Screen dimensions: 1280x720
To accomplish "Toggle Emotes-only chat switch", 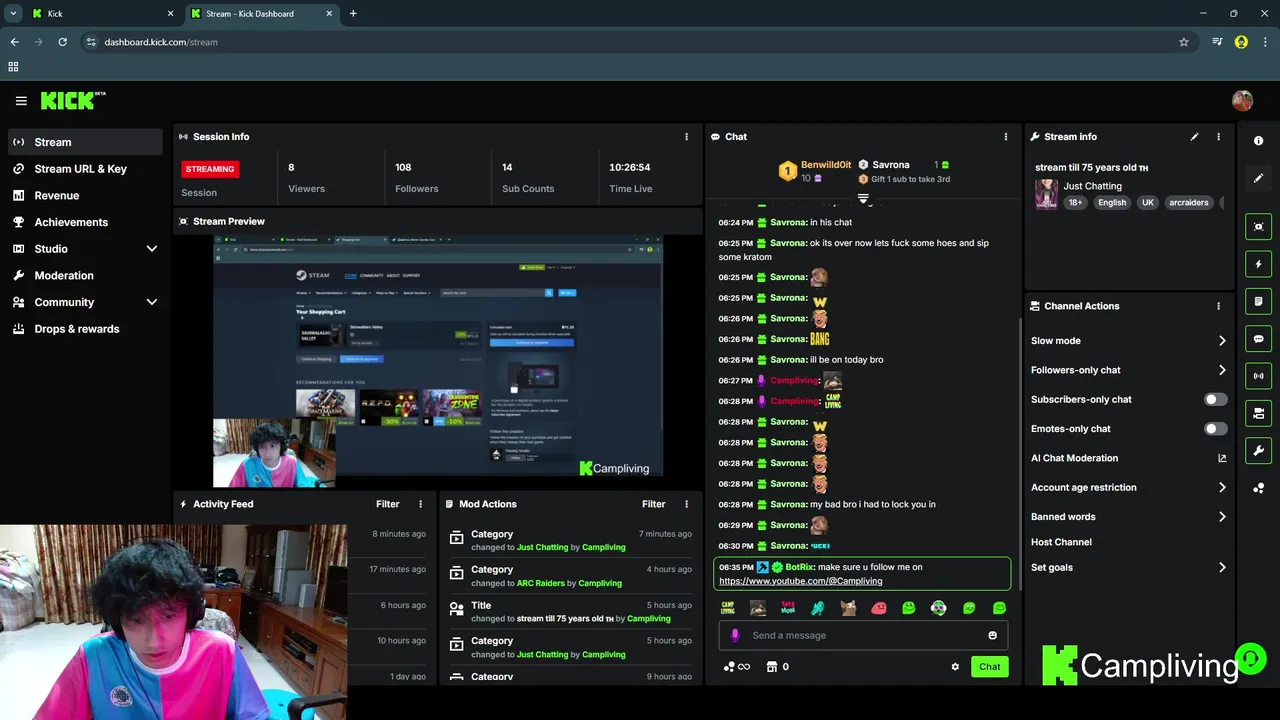I will click(x=1215, y=429).
